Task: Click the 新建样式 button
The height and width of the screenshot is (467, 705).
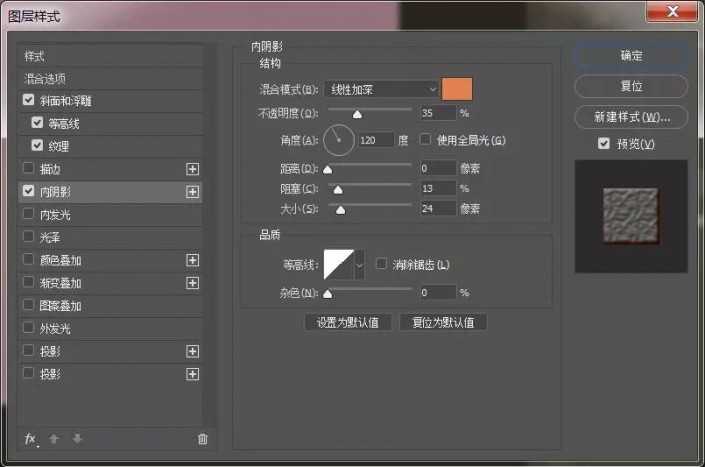Action: point(630,117)
